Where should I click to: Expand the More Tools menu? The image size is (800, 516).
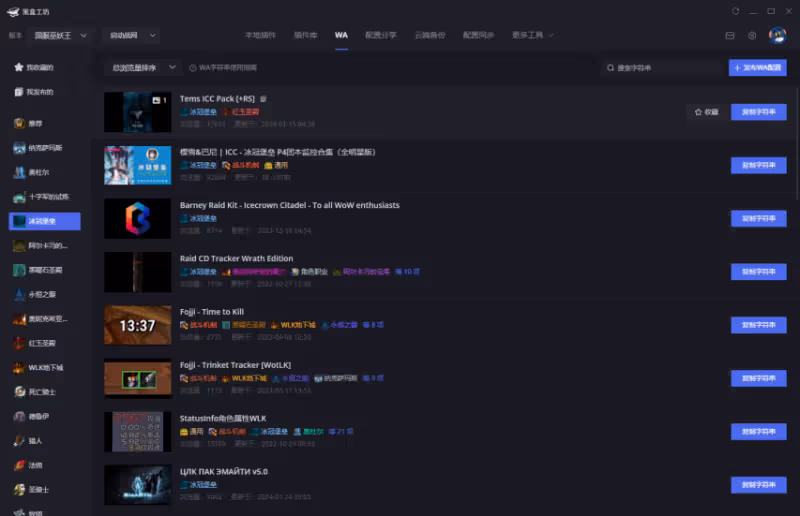point(533,35)
